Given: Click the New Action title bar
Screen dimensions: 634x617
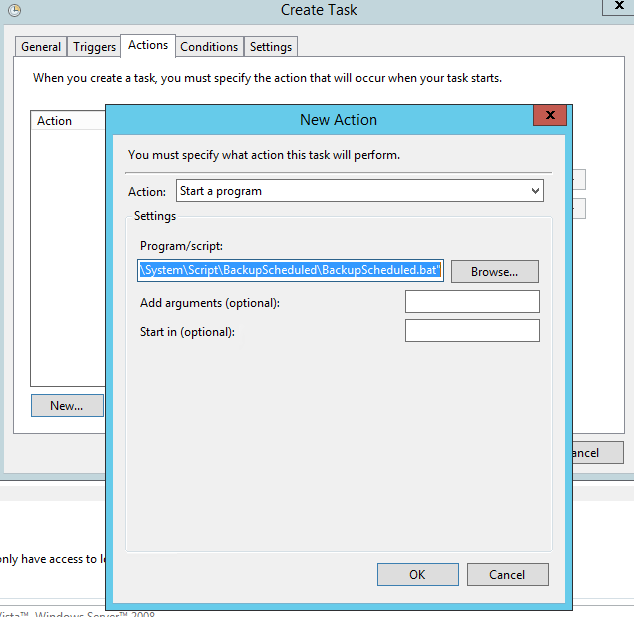Looking at the screenshot, I should pyautogui.click(x=338, y=119).
